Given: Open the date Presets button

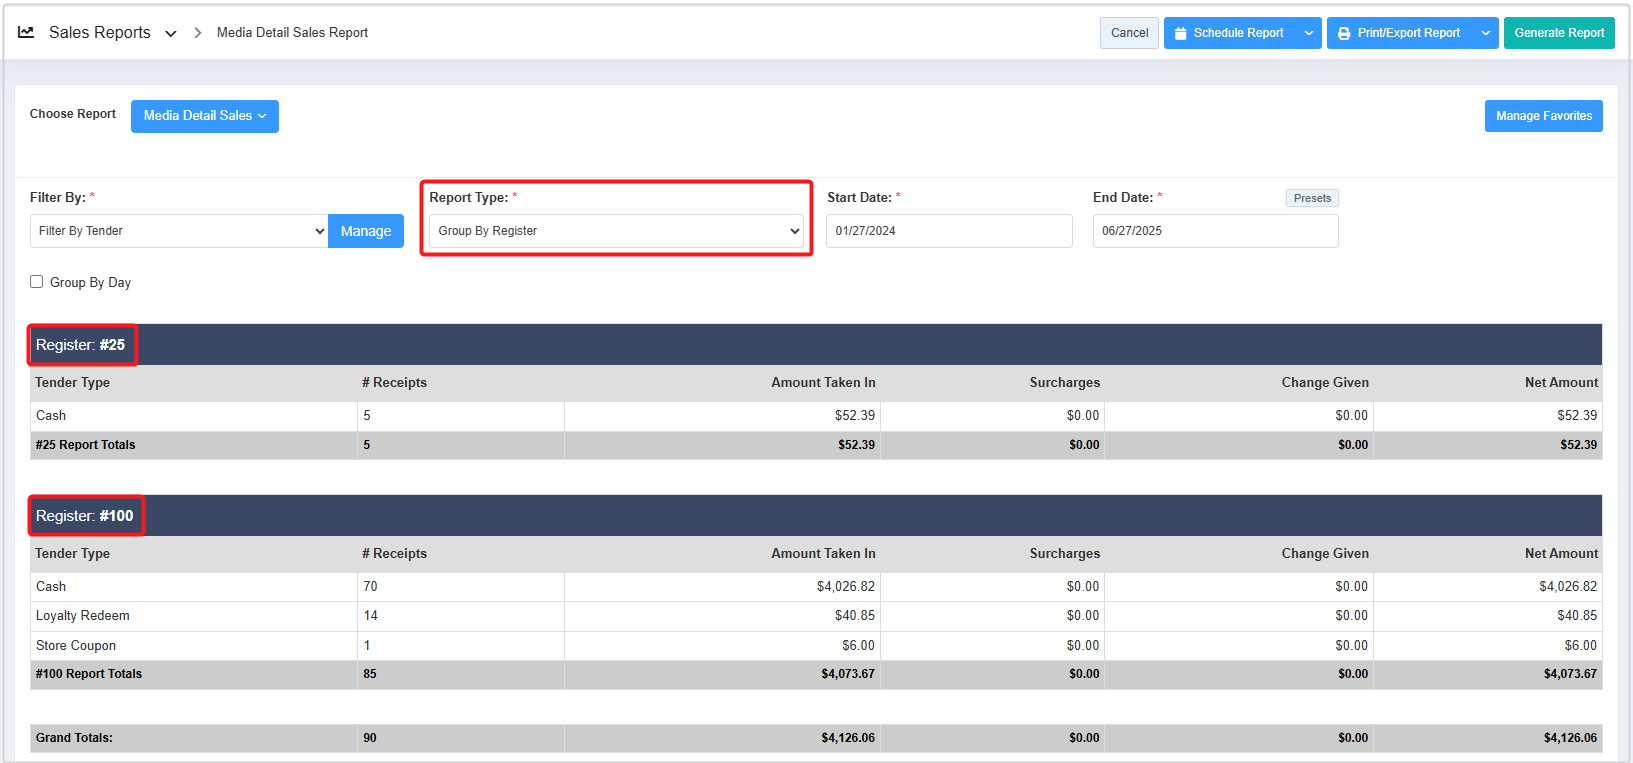Looking at the screenshot, I should pos(1311,198).
